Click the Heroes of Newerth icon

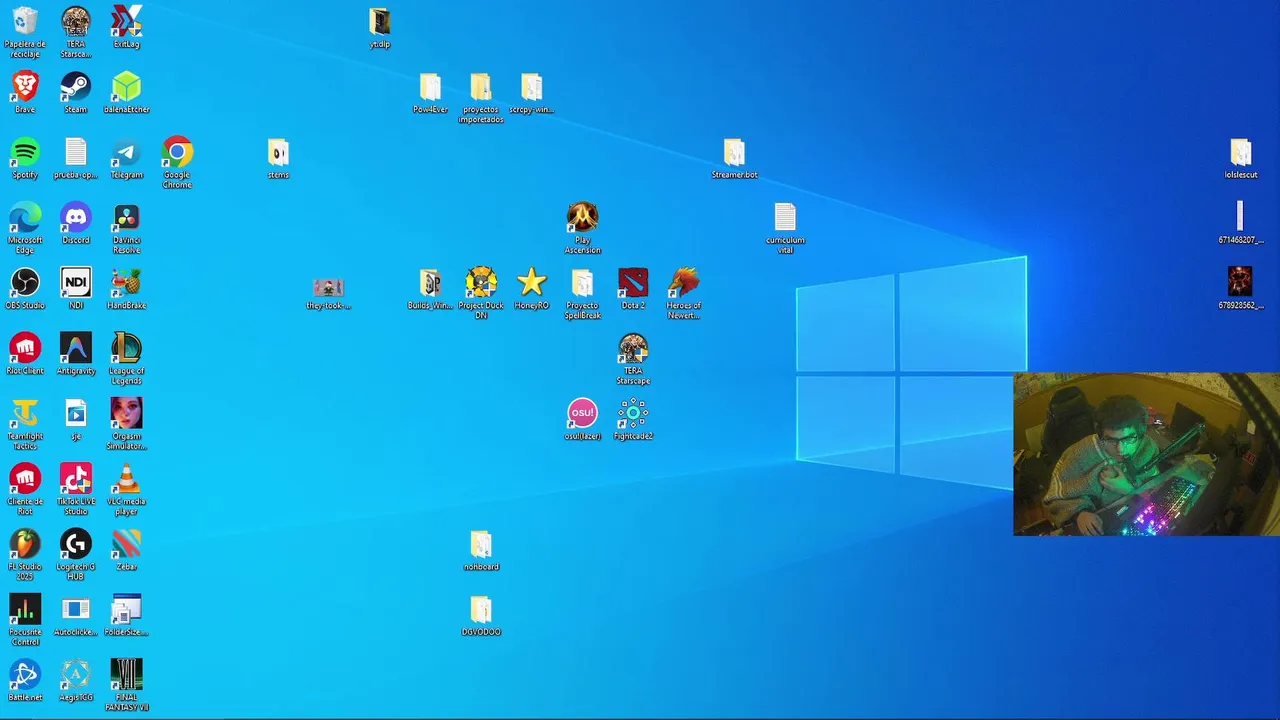(684, 283)
